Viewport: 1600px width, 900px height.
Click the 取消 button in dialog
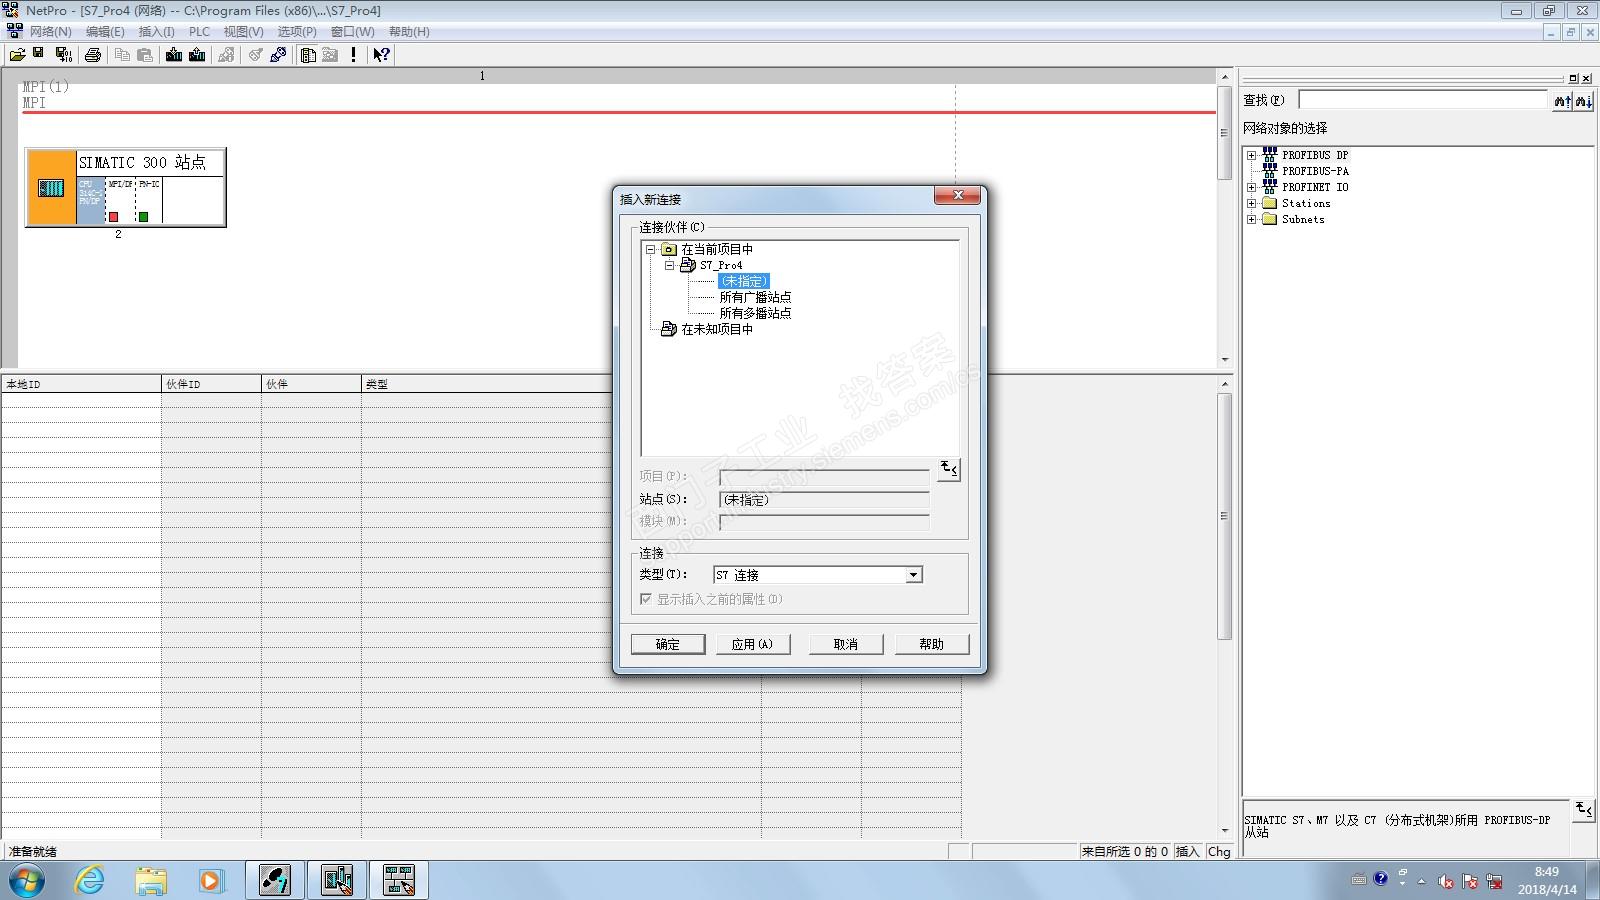coord(846,644)
